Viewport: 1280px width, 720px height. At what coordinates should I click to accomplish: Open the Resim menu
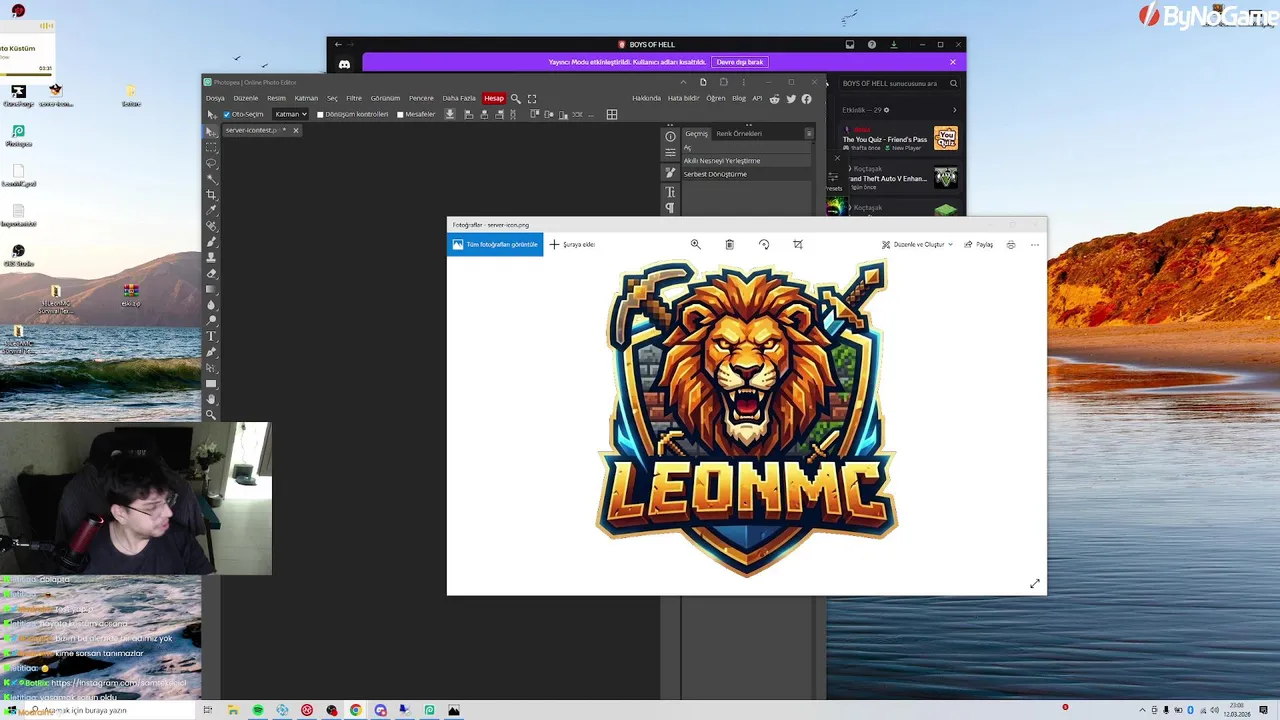[x=276, y=98]
